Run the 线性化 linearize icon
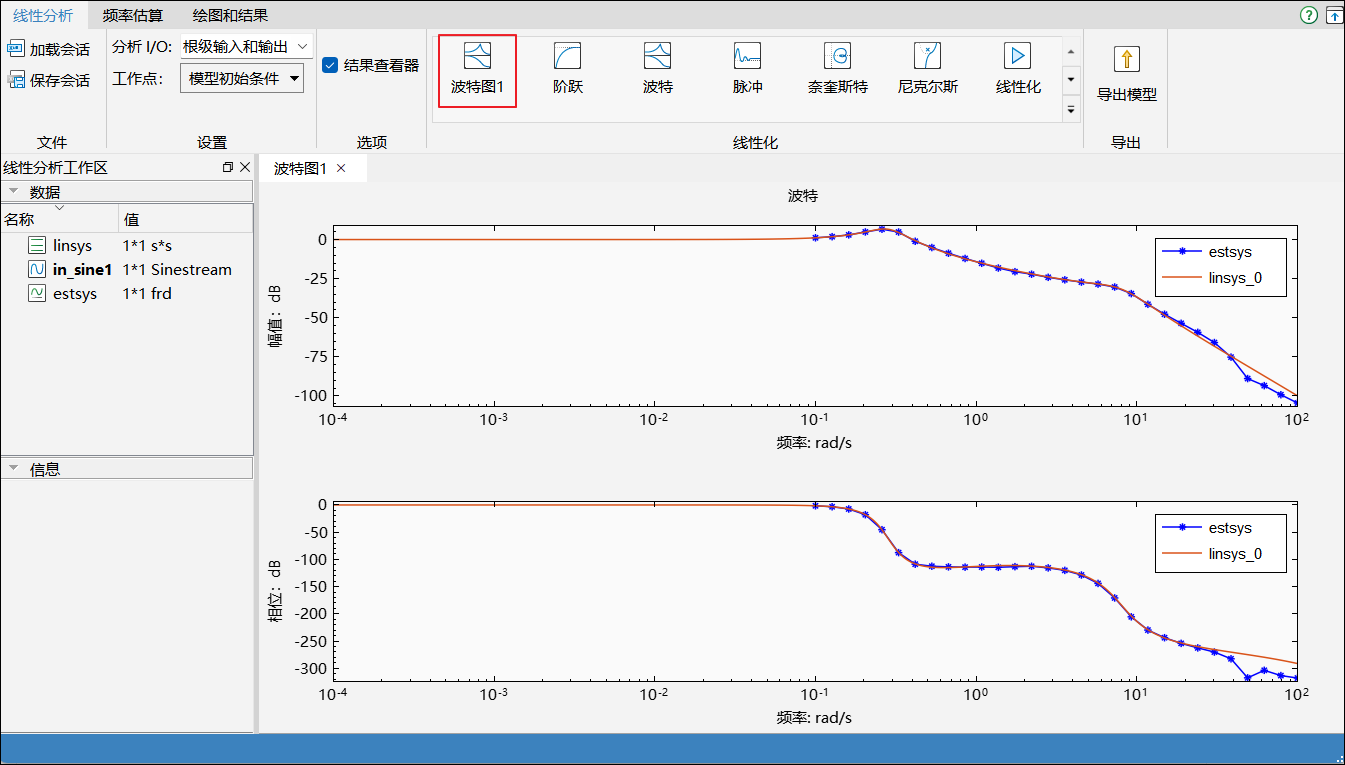This screenshot has height=765, width=1345. [1017, 56]
